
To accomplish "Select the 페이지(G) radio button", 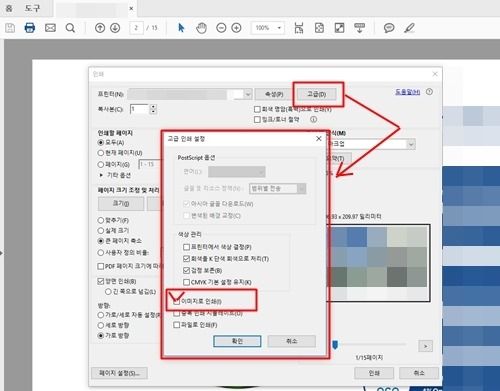I will tap(101, 164).
